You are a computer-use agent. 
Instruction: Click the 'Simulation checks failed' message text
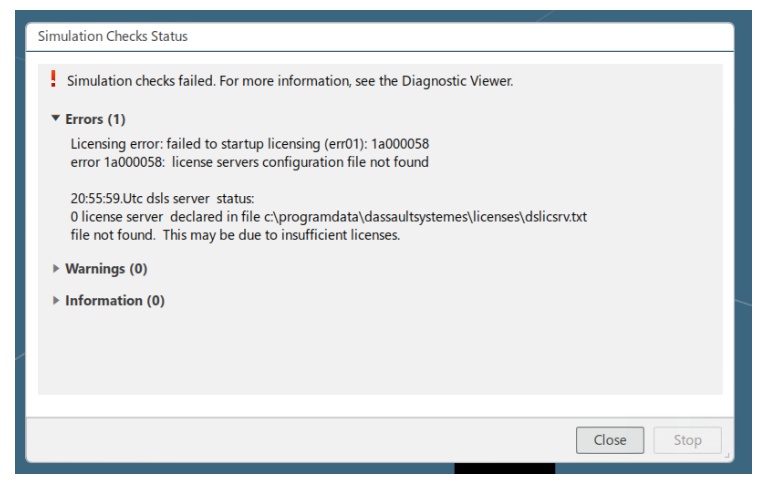pyautogui.click(x=141, y=81)
